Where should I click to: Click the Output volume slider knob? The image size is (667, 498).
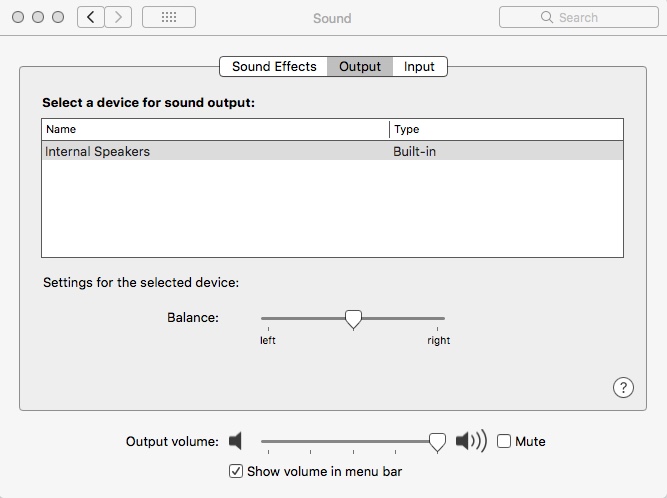tap(437, 441)
